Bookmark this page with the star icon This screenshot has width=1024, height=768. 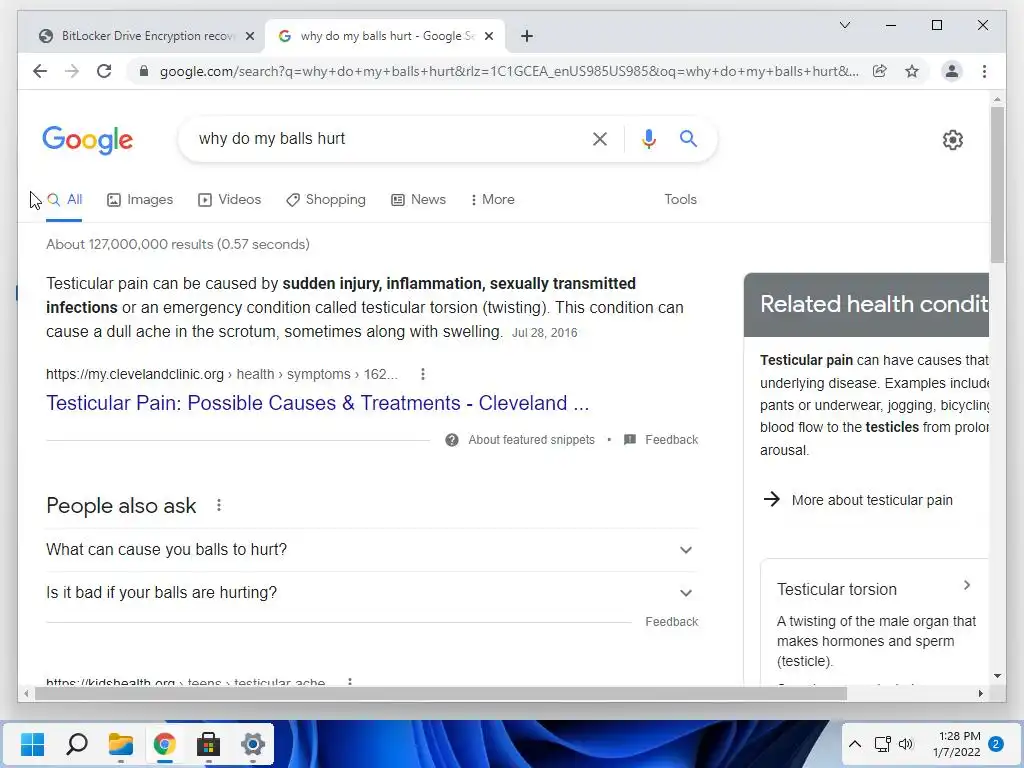coord(912,71)
